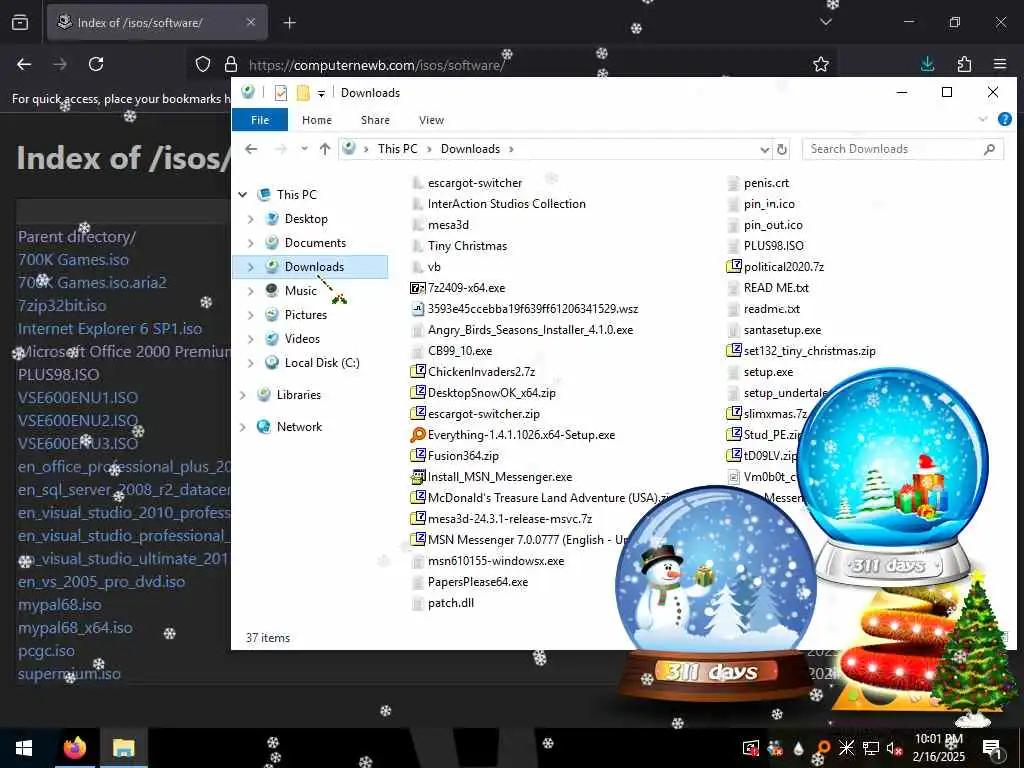Viewport: 1024px width, 768px height.
Task: Select the Tiny Christmas folder
Action: 467,246
